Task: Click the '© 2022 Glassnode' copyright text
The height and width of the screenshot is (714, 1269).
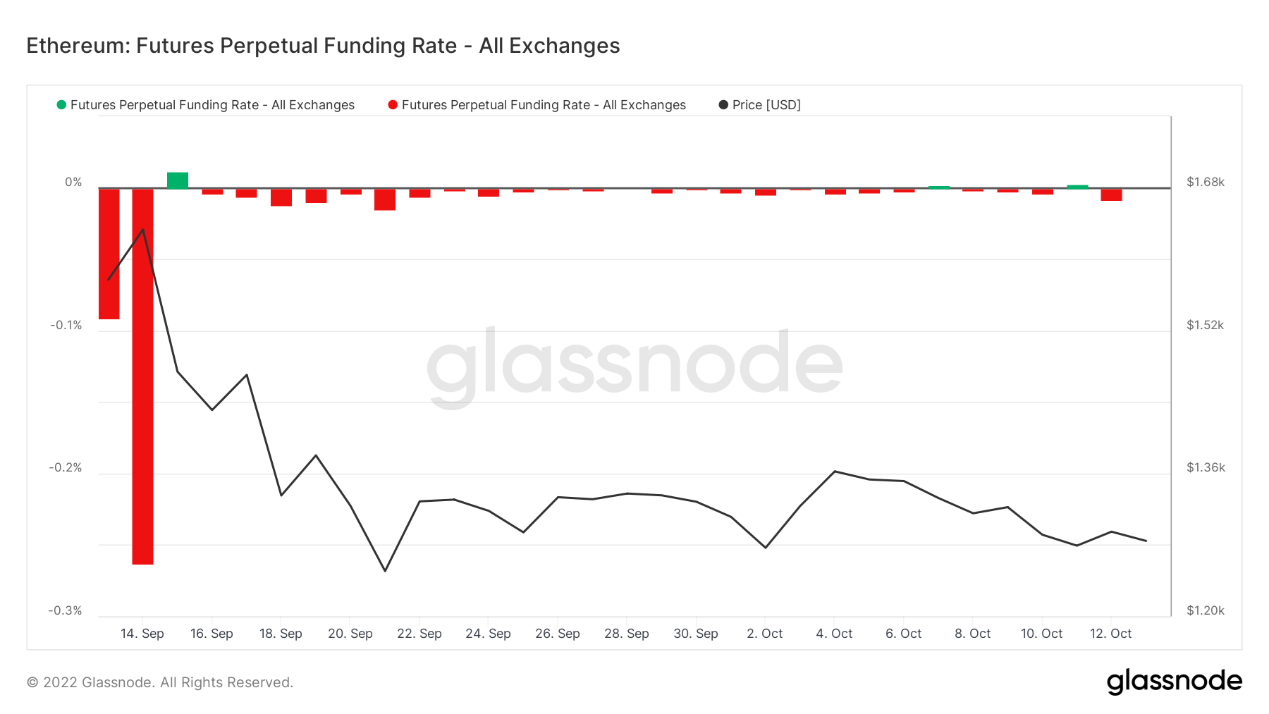Action: click(x=160, y=682)
